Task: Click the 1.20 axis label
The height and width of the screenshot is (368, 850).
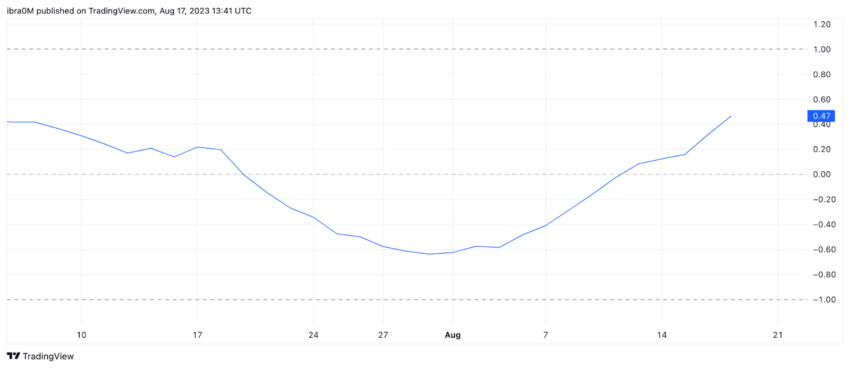Action: coord(822,24)
